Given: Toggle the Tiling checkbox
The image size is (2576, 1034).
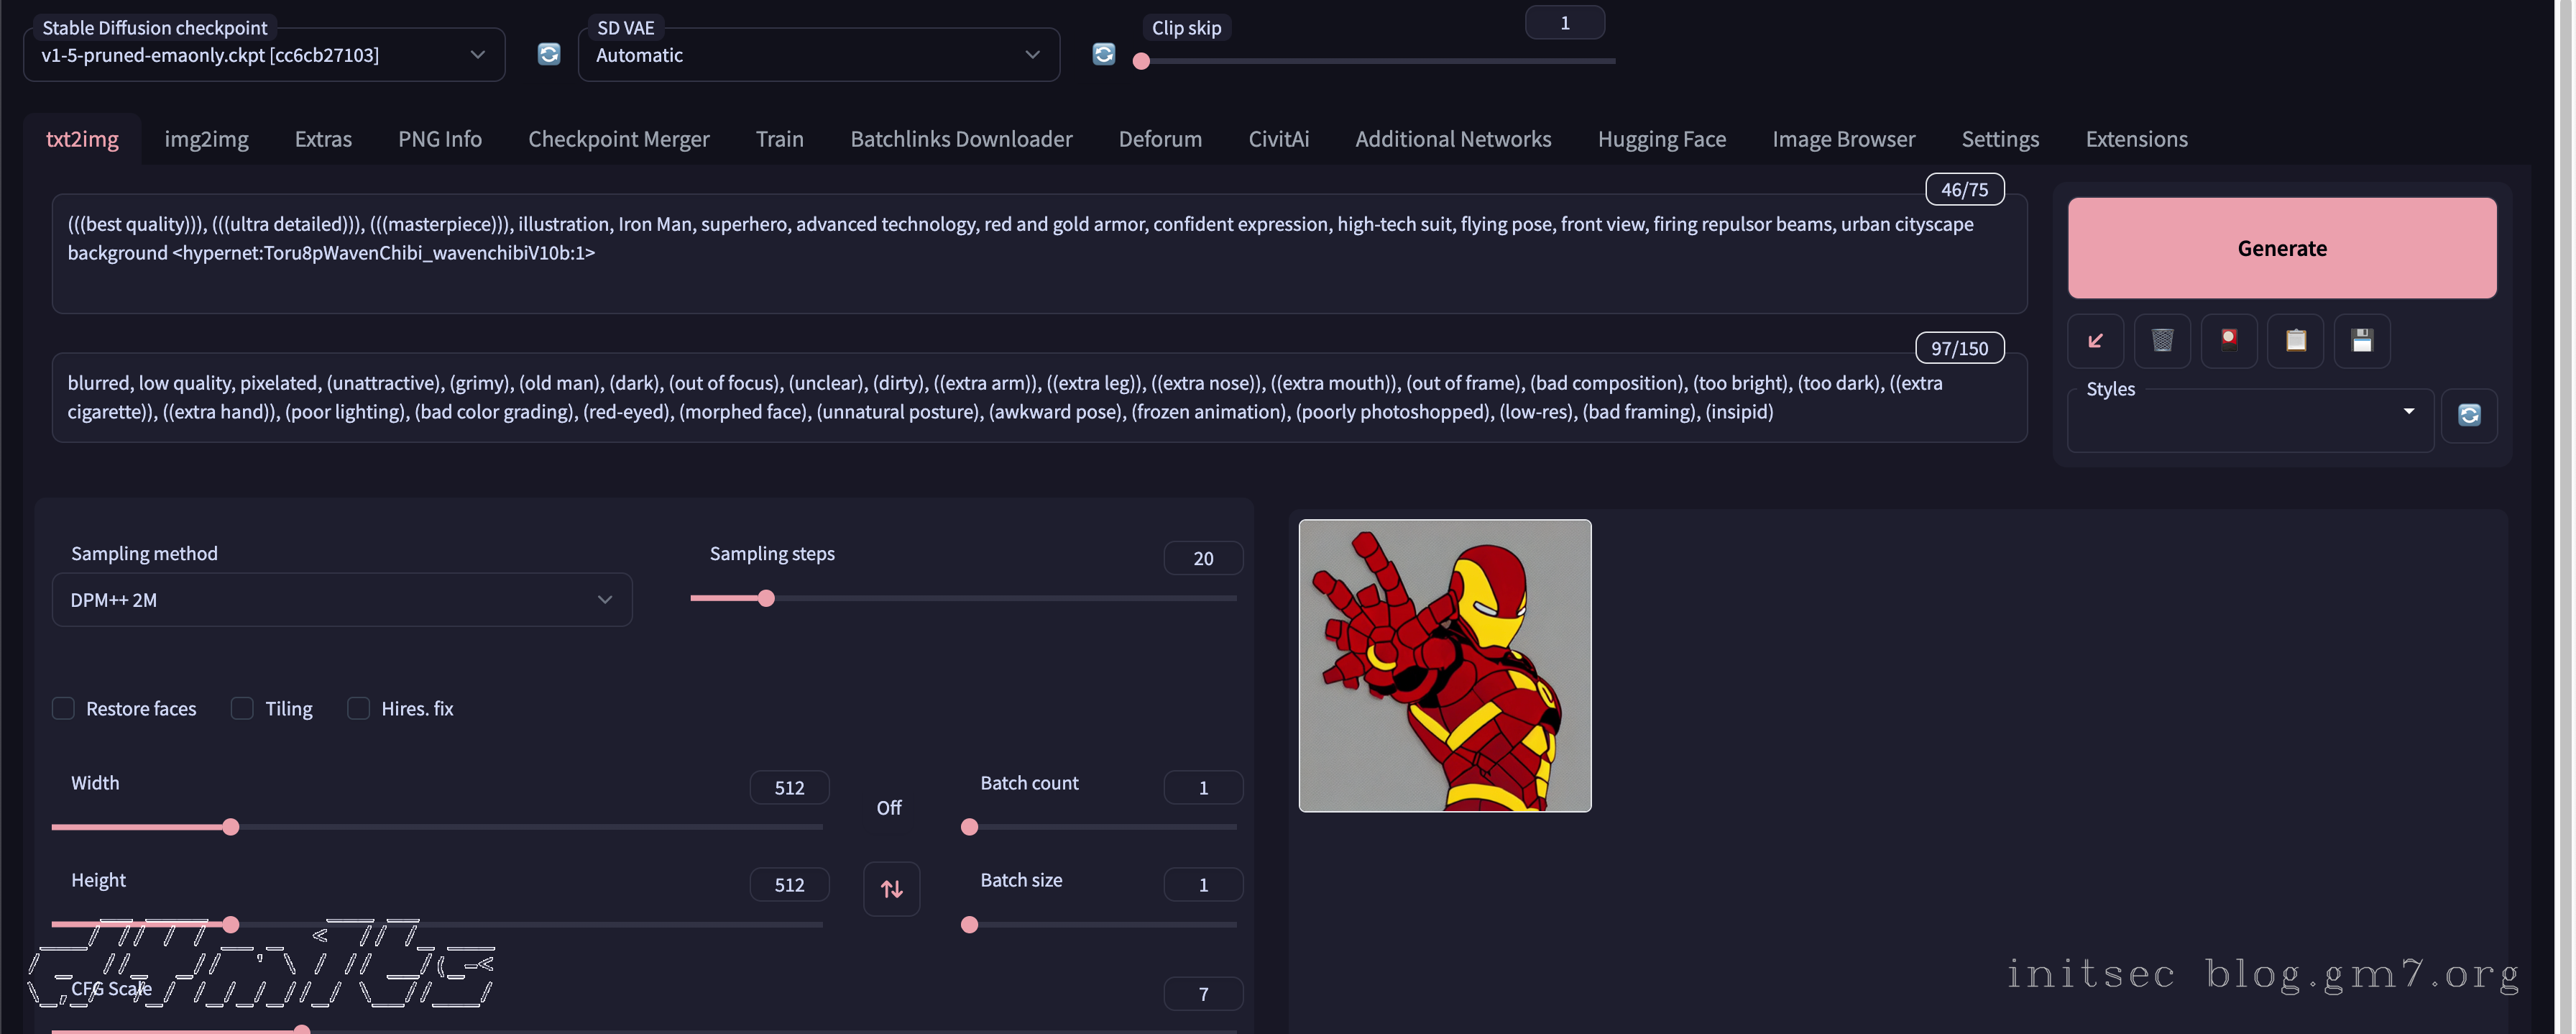Looking at the screenshot, I should point(242,708).
